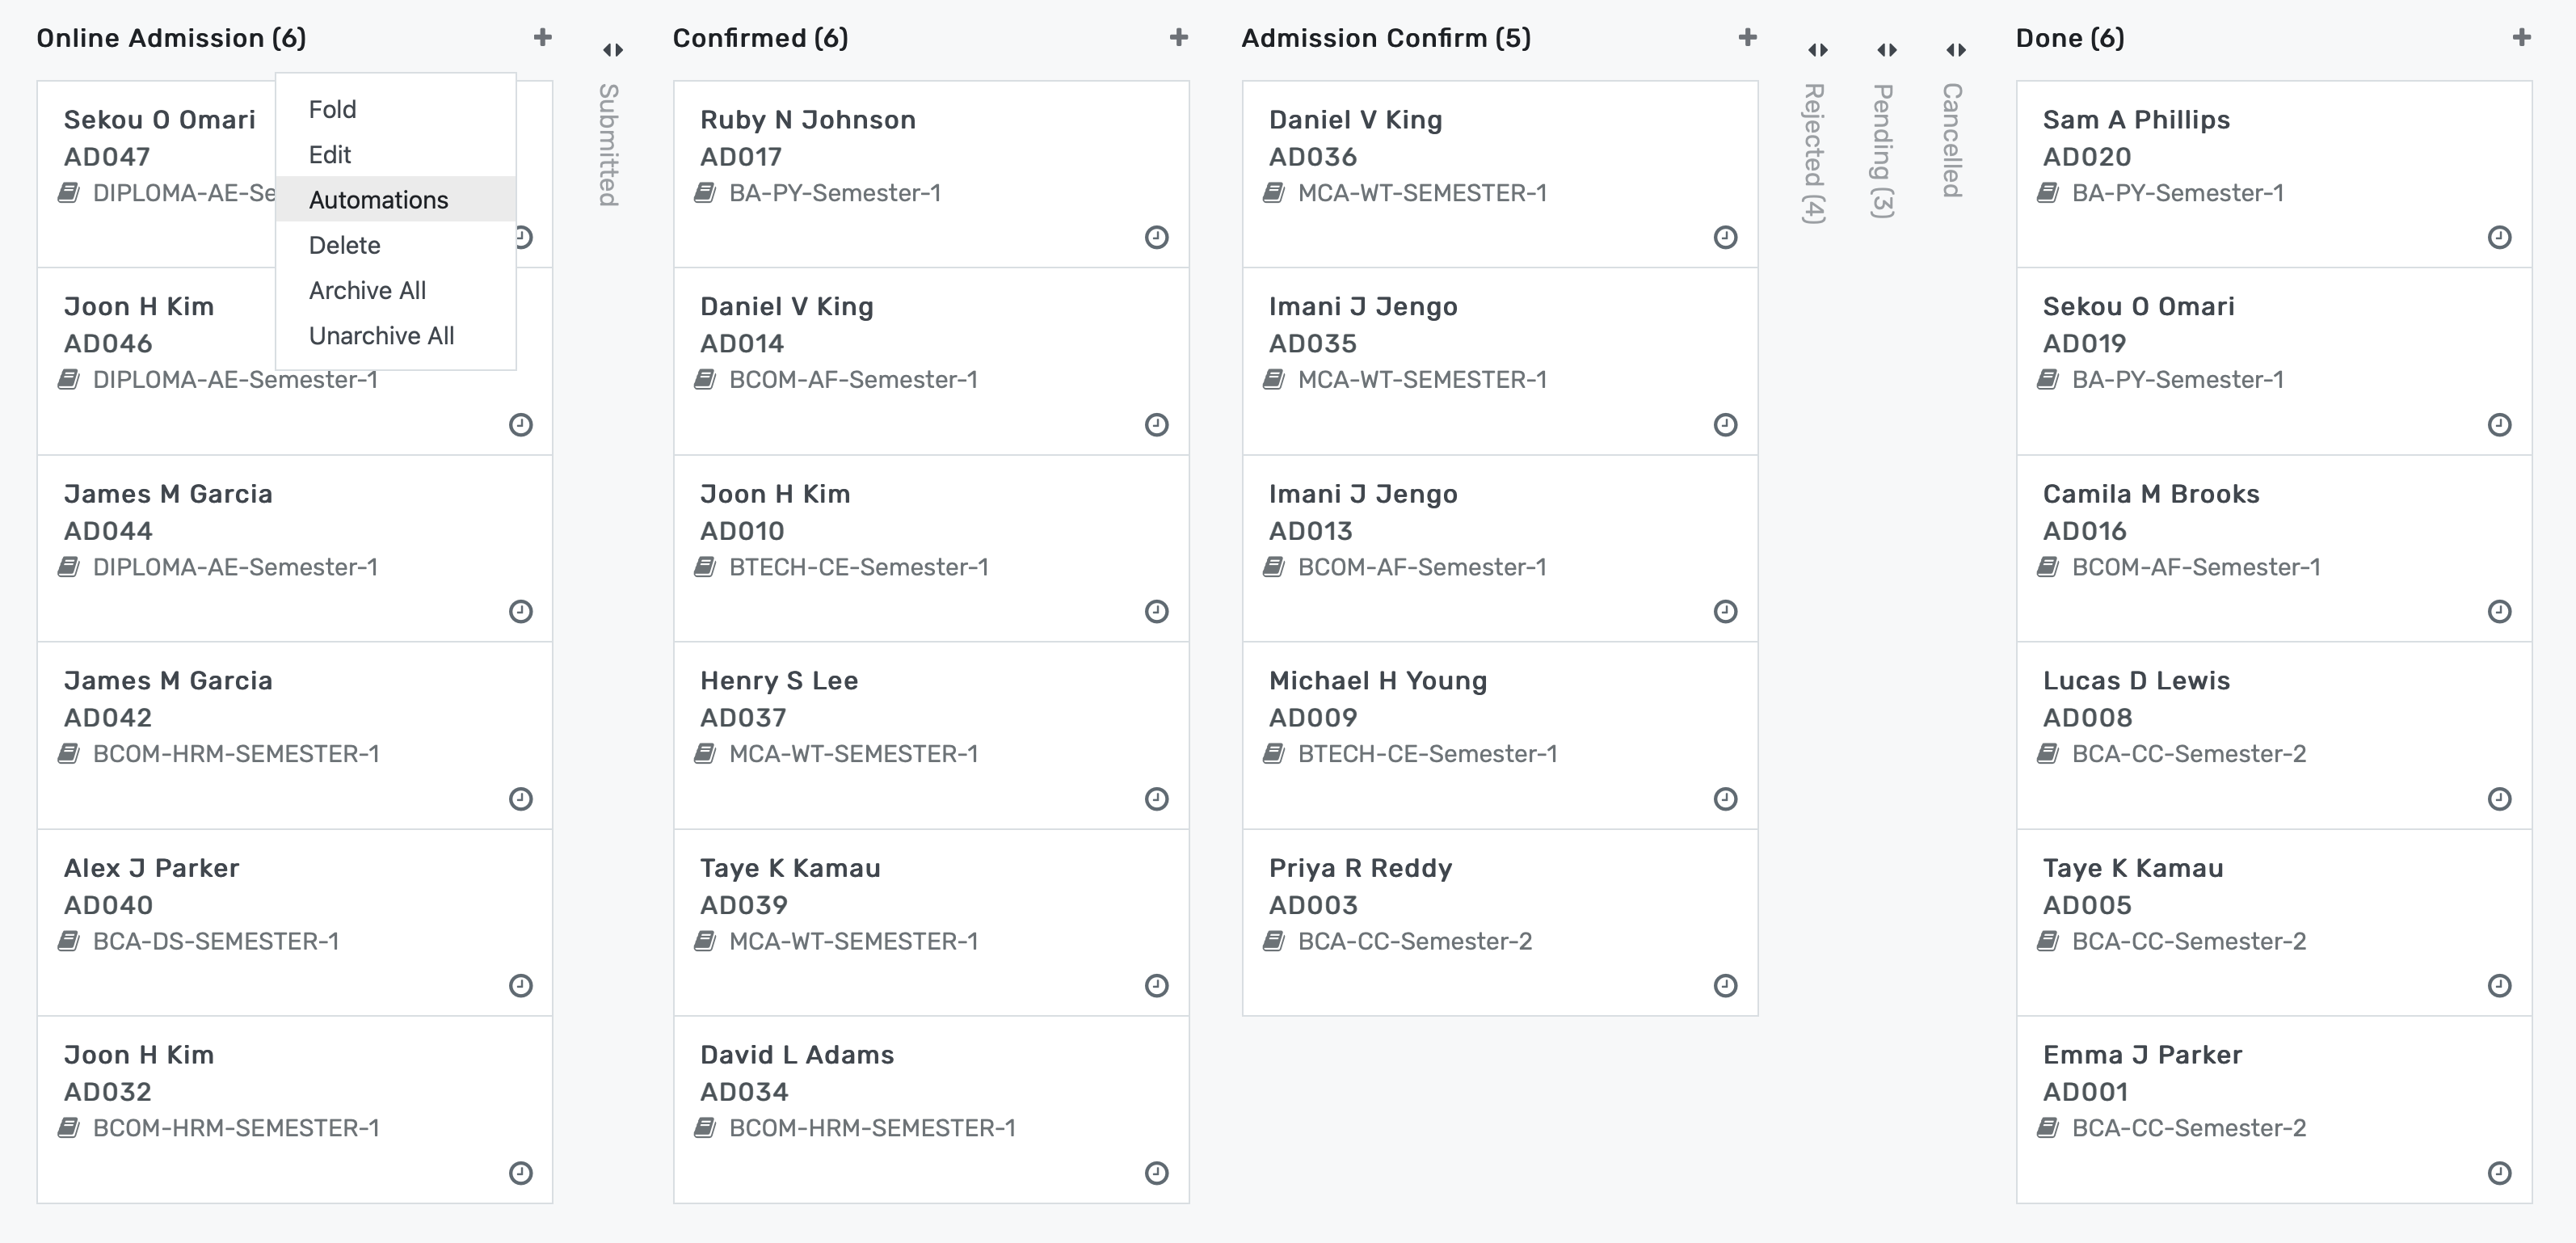Click the book icon on Michael H Young card

coord(1274,754)
